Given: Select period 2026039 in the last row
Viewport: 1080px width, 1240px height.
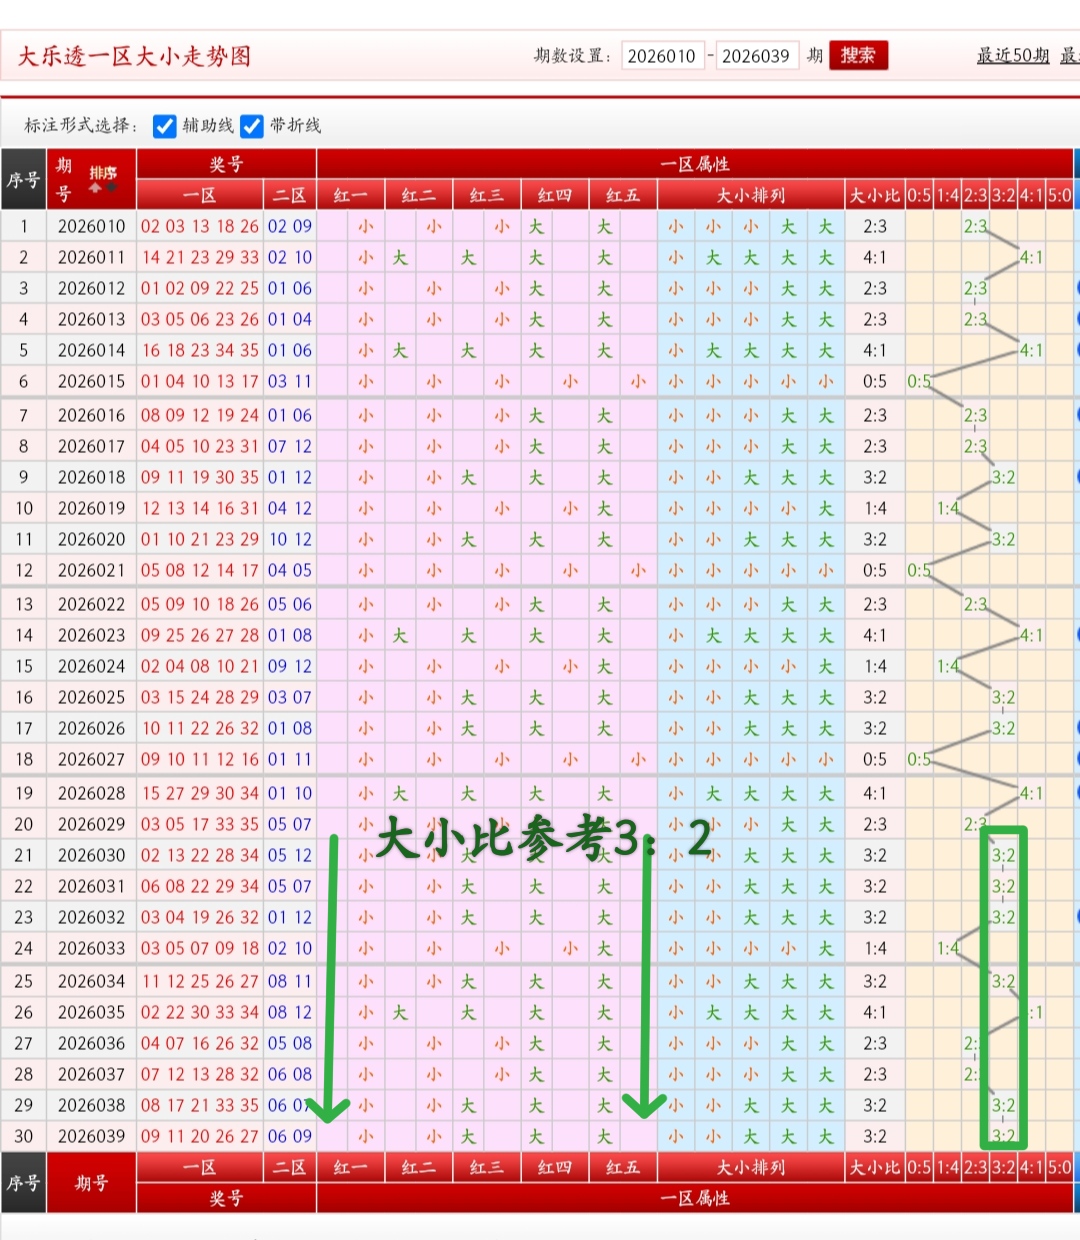Looking at the screenshot, I should (x=91, y=1136).
